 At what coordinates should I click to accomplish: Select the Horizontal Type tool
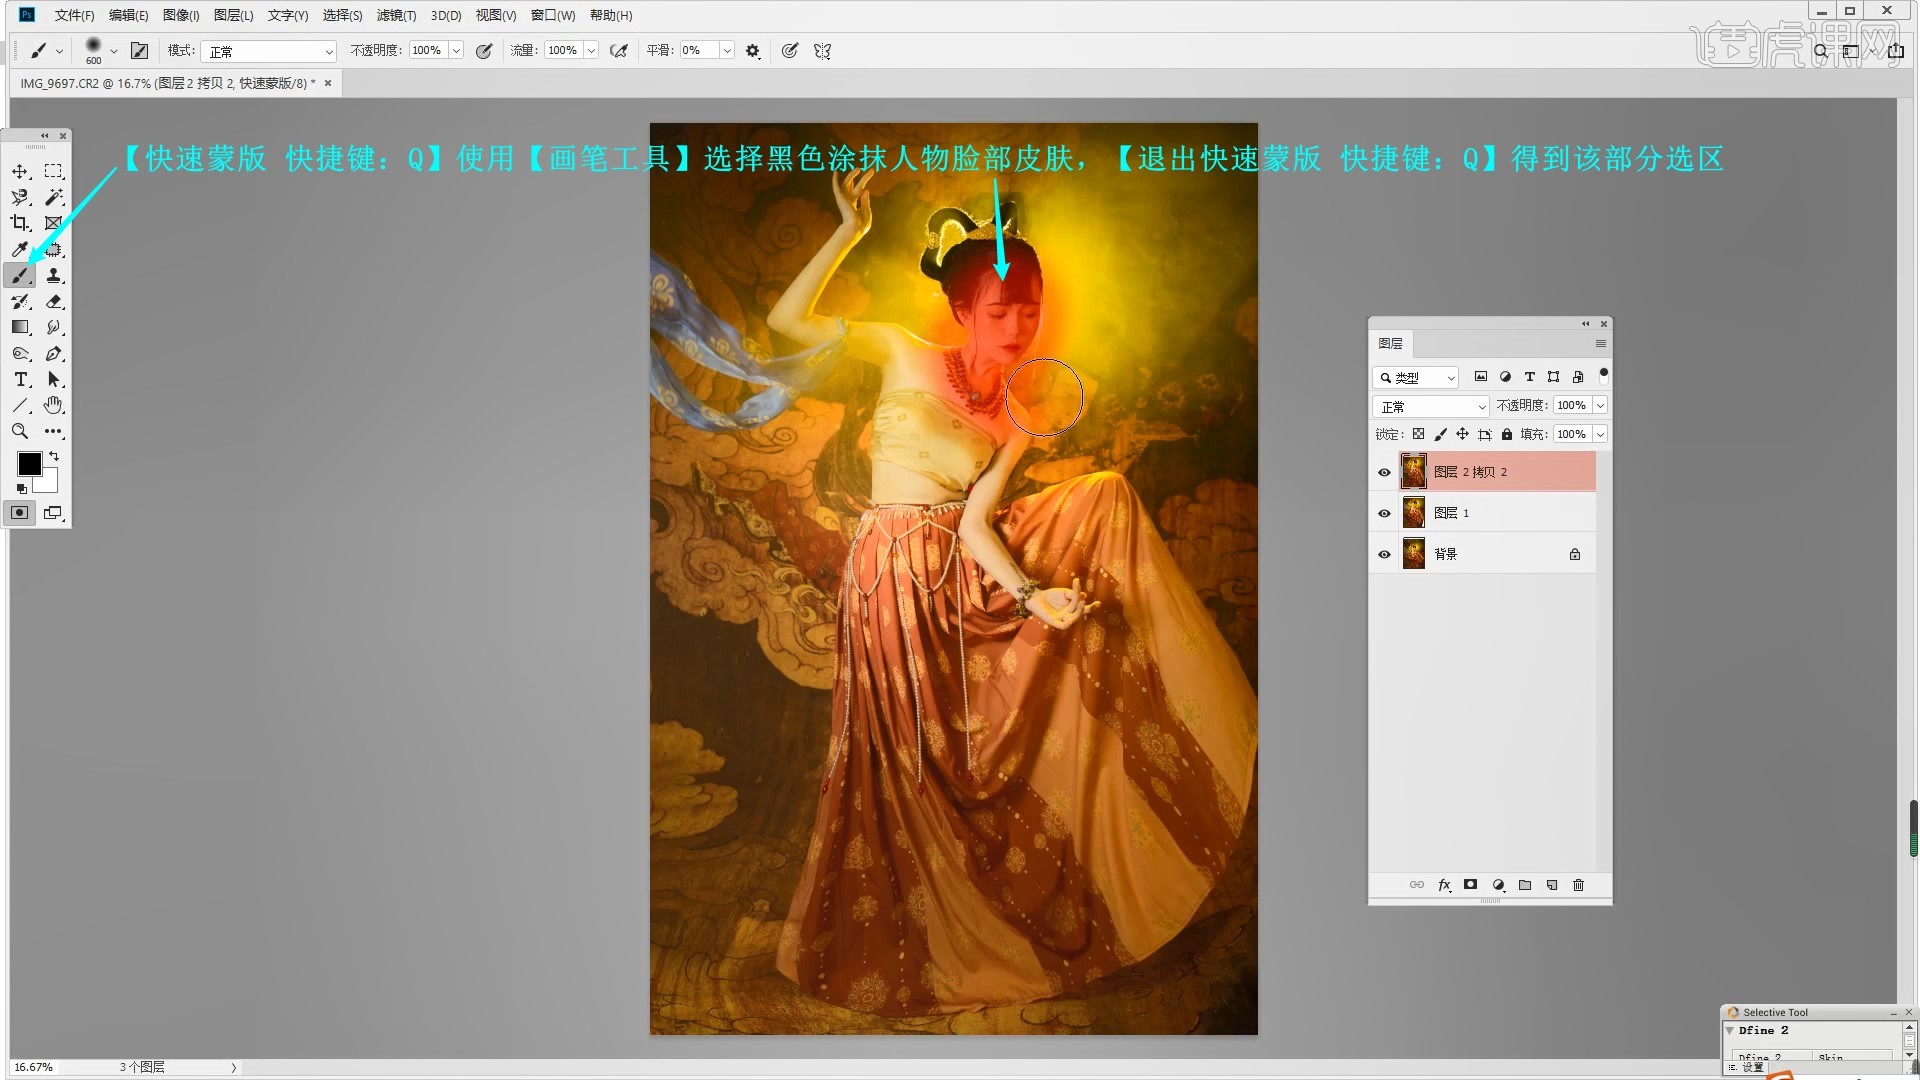(x=20, y=380)
